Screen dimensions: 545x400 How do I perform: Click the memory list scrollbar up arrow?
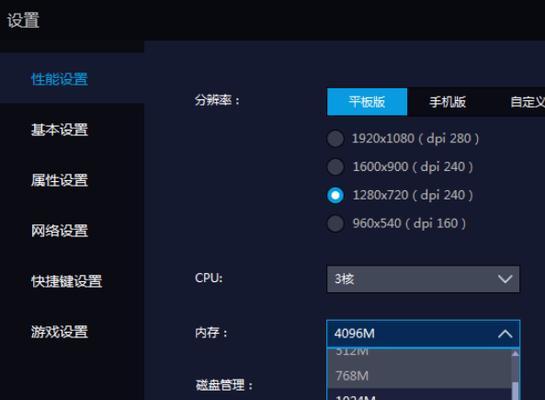click(x=515, y=353)
